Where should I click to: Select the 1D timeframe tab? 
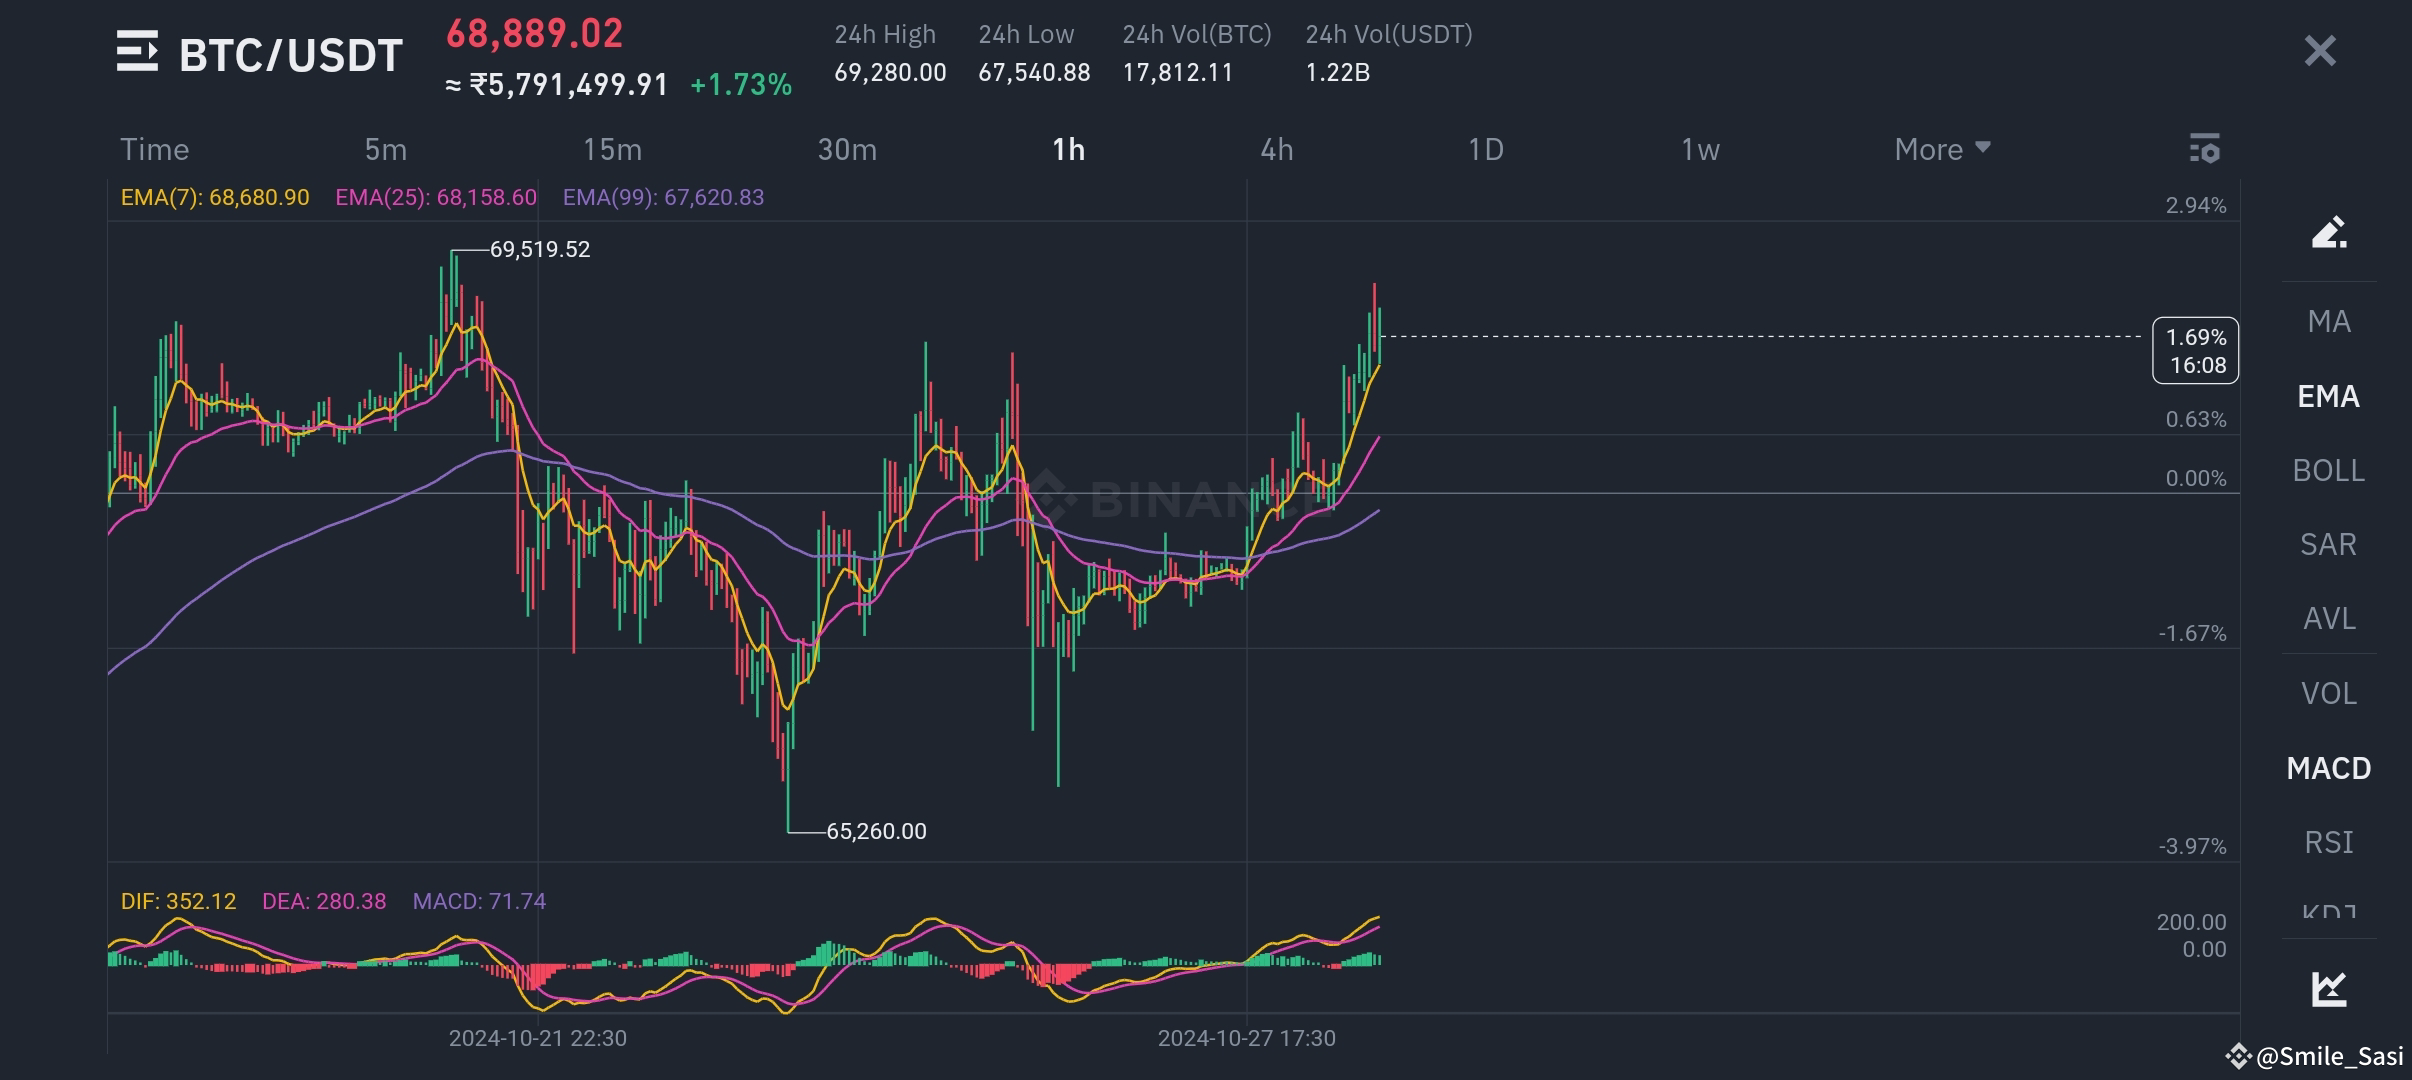(1487, 148)
